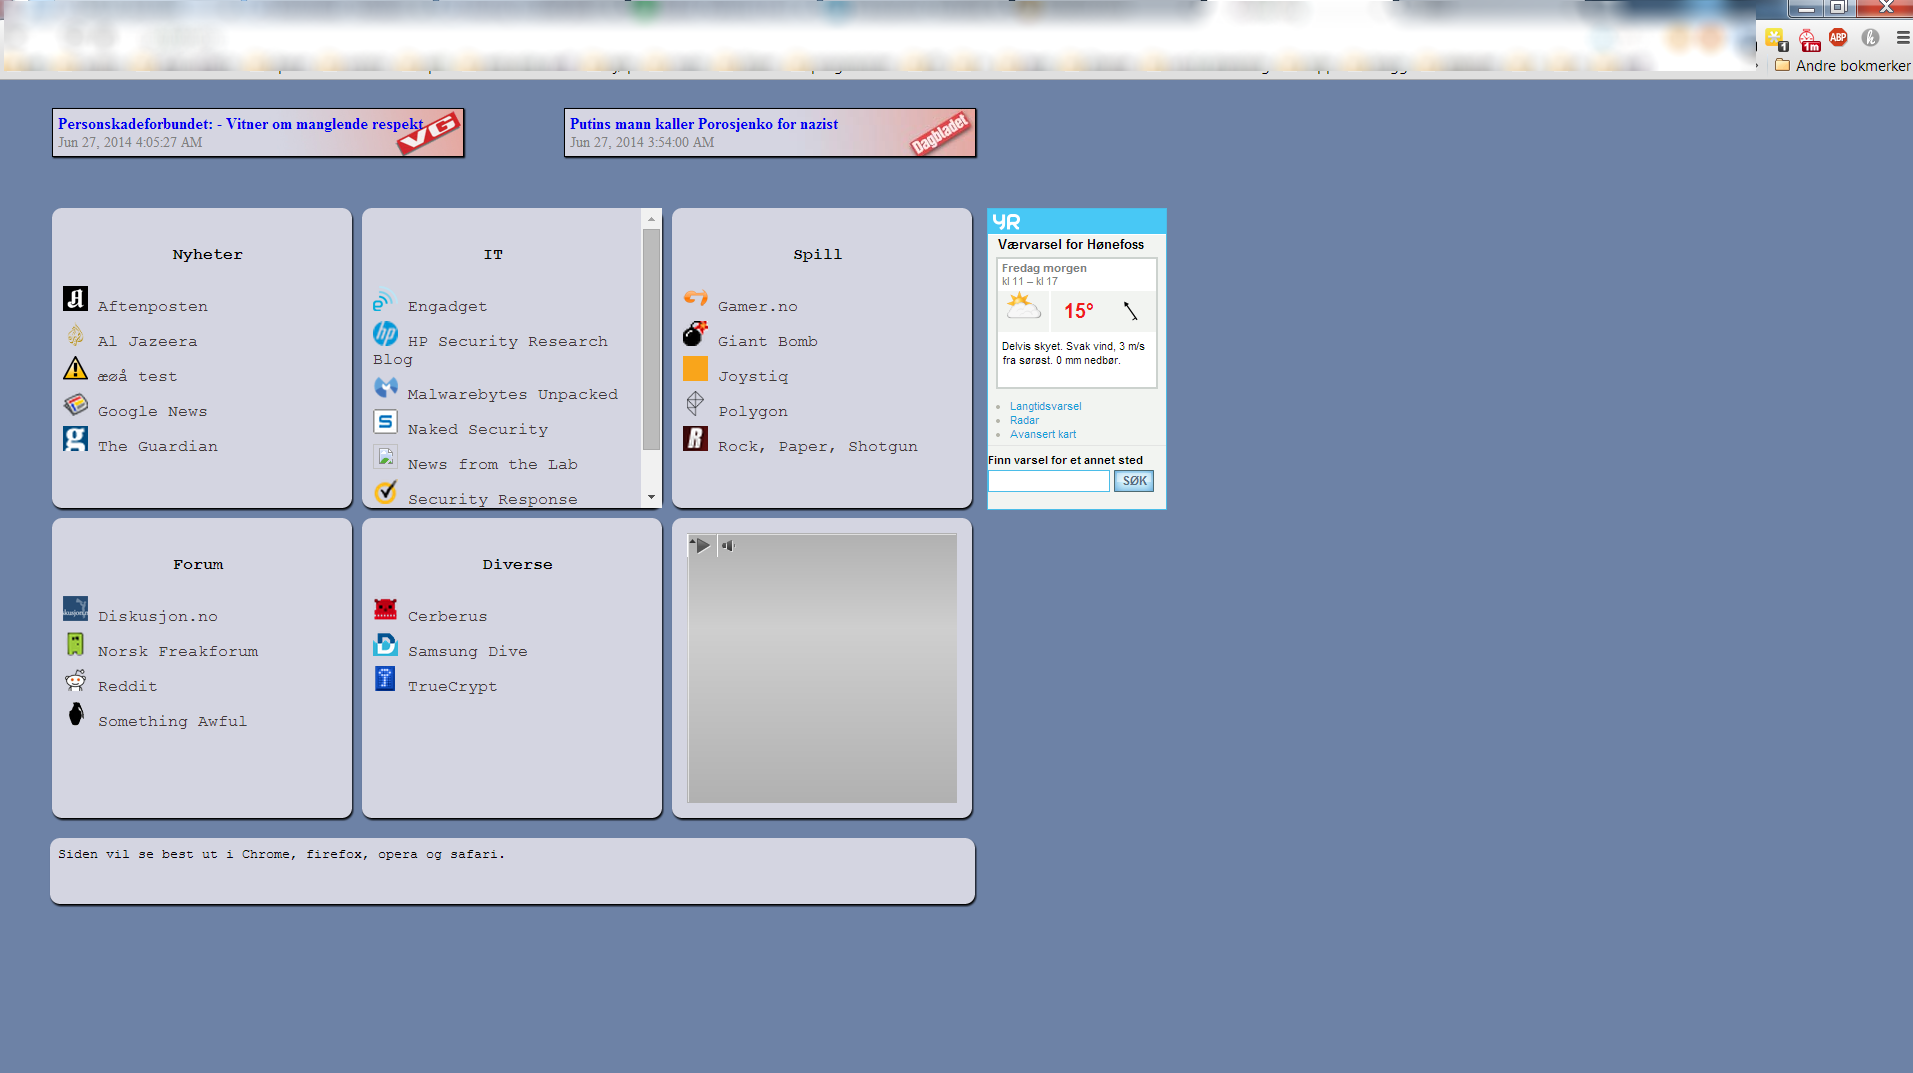
Task: Click the TrueCrypt icon
Action: [x=385, y=679]
